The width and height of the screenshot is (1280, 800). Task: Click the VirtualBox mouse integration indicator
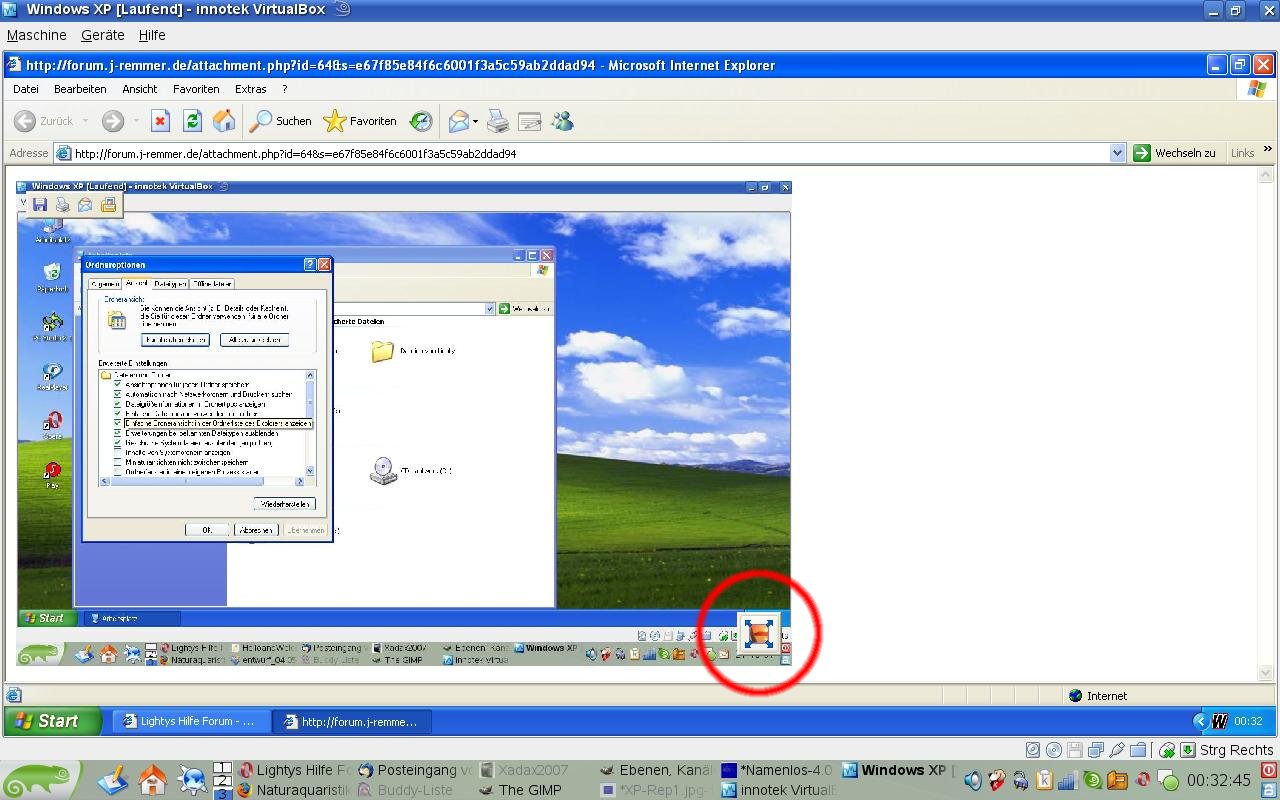1167,750
